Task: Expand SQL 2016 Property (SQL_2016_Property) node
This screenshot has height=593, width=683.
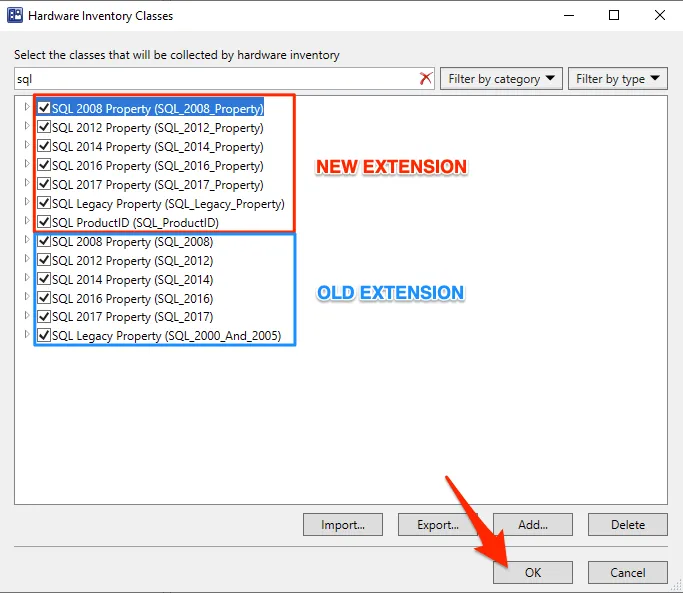Action: pyautogui.click(x=27, y=164)
